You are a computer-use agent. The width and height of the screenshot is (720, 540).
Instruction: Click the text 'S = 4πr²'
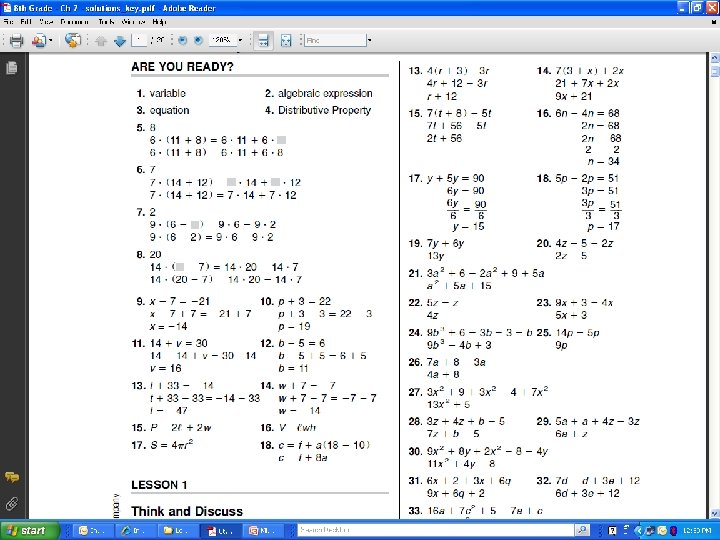pyautogui.click(x=172, y=444)
